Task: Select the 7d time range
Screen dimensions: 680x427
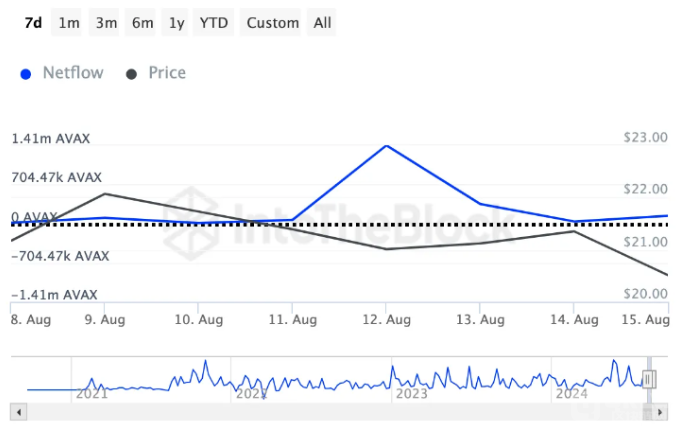Action: click(x=33, y=23)
